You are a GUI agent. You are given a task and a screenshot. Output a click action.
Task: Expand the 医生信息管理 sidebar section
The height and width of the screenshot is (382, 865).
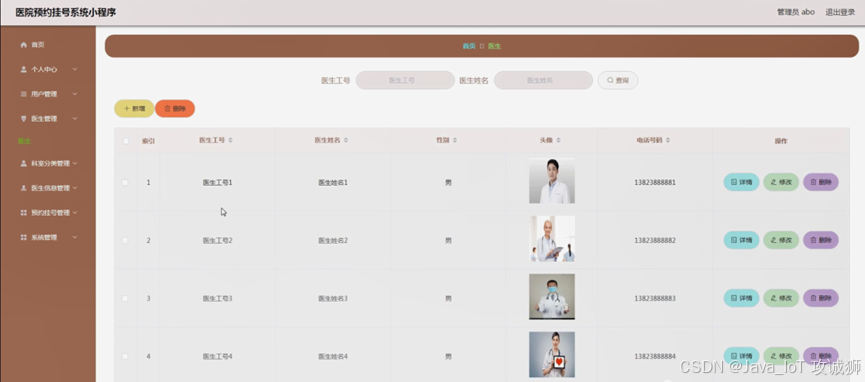pyautogui.click(x=48, y=188)
